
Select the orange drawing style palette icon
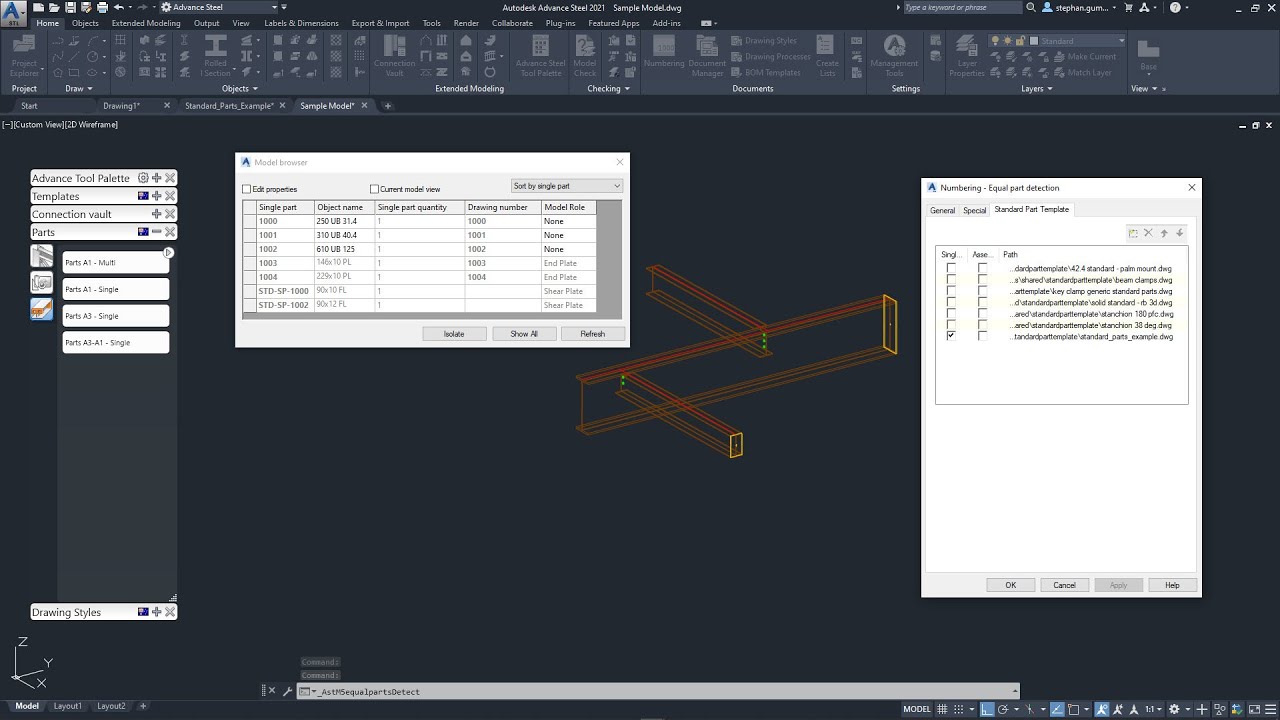[42, 309]
